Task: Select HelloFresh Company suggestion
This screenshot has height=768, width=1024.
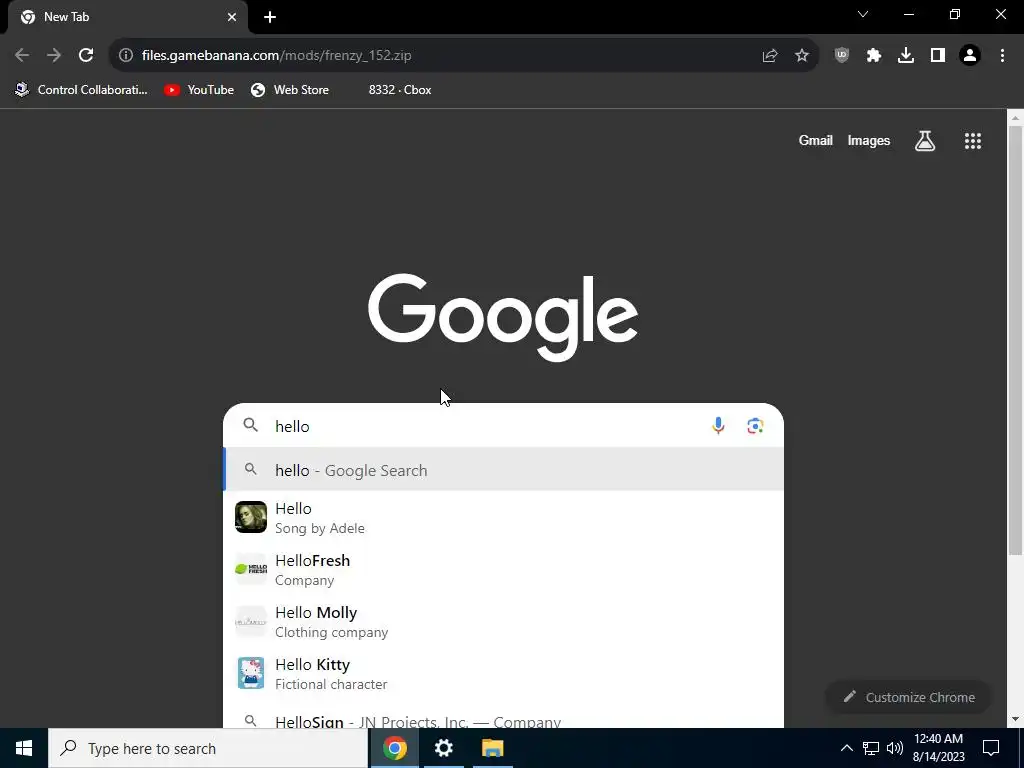Action: tap(504, 569)
